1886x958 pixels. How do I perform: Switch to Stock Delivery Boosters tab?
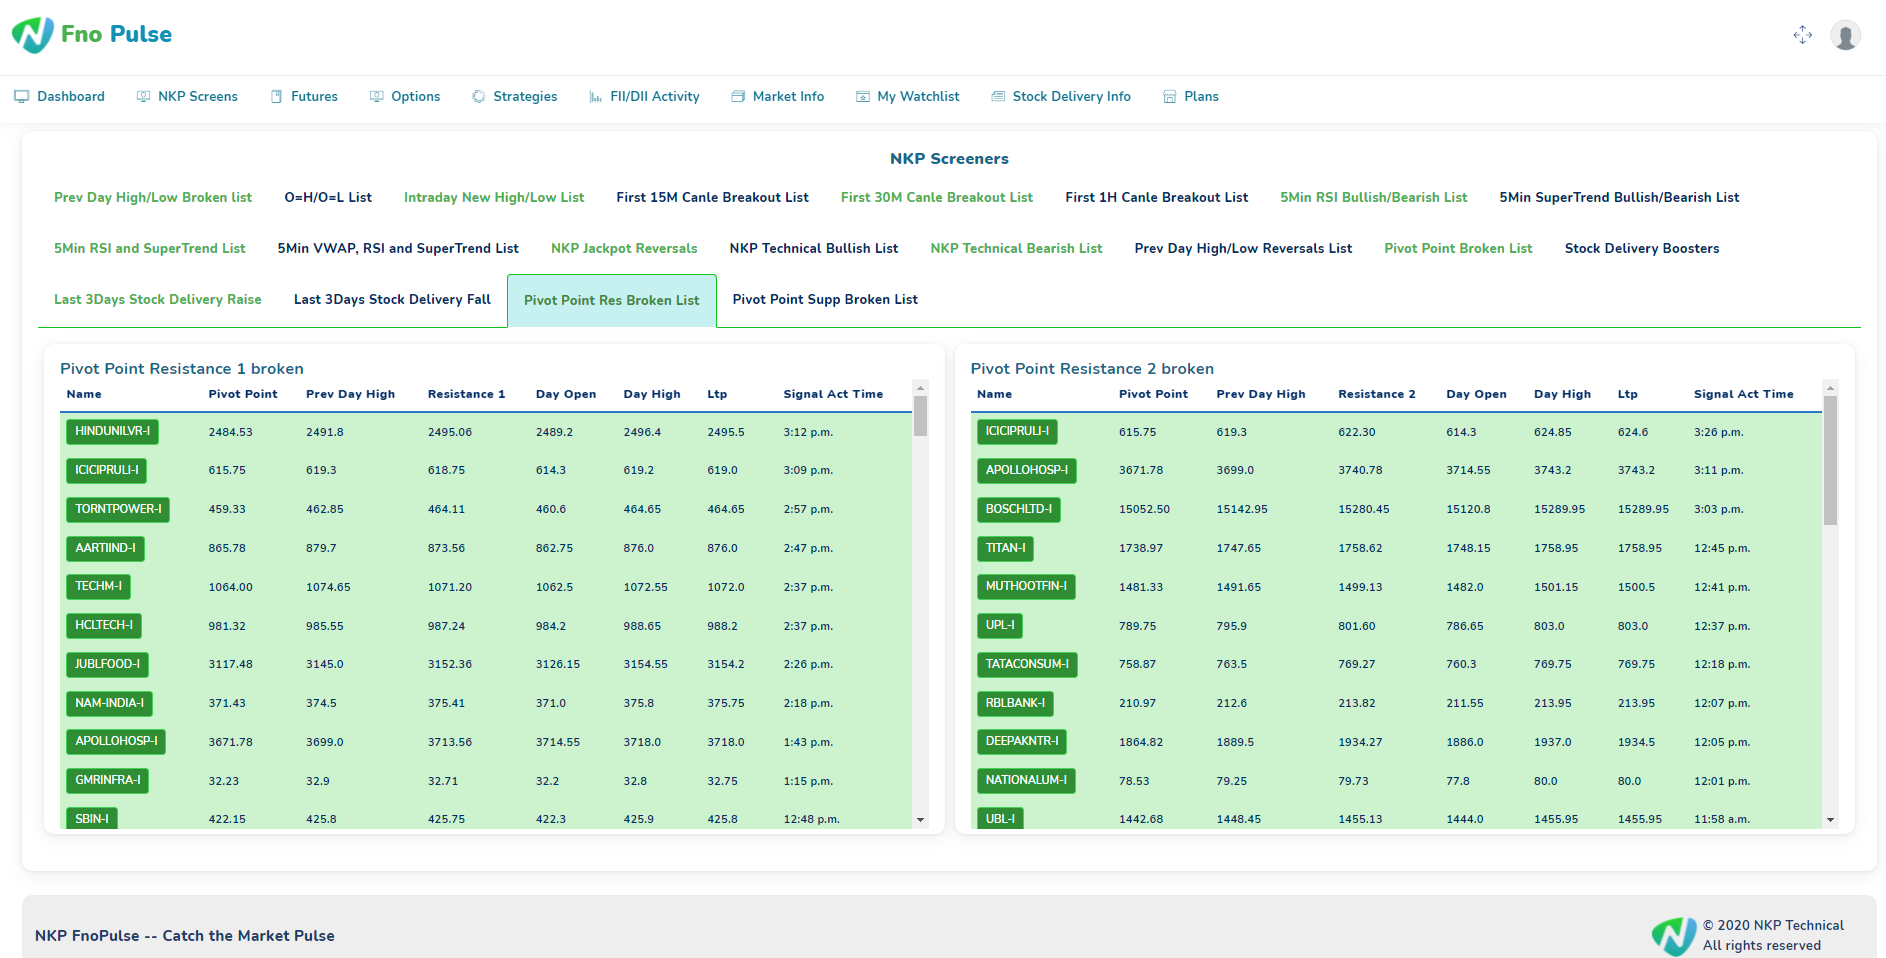pos(1642,249)
